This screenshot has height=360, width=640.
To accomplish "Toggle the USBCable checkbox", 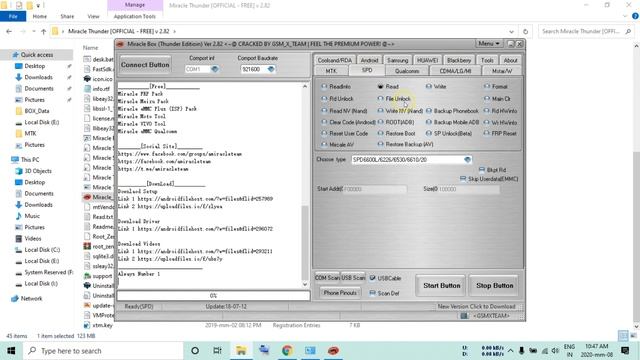I will click(x=372, y=278).
